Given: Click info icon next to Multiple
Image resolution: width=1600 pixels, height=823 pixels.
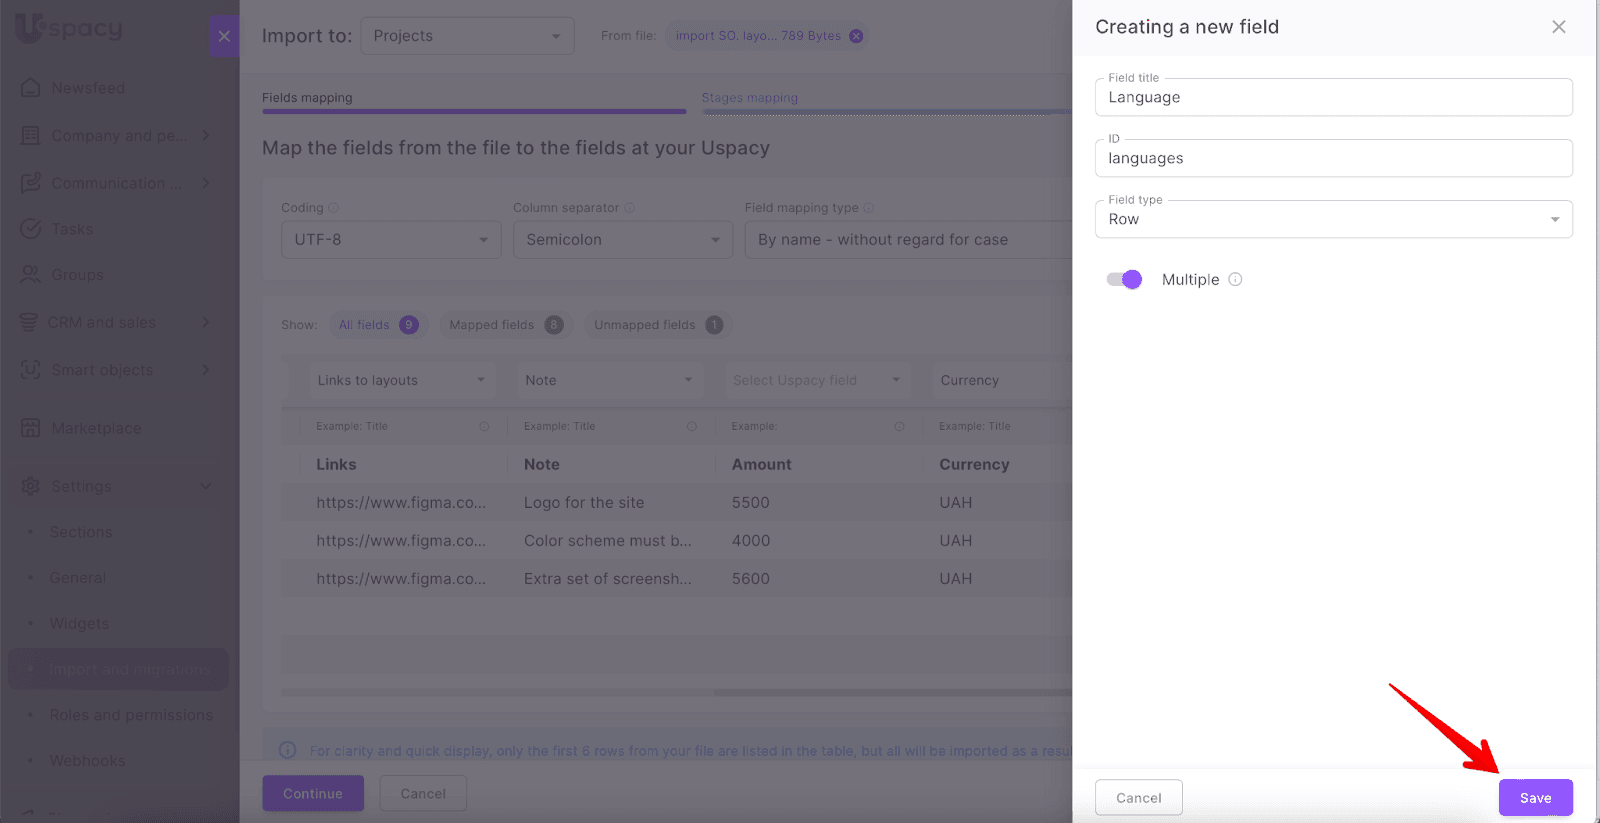Looking at the screenshot, I should point(1235,280).
